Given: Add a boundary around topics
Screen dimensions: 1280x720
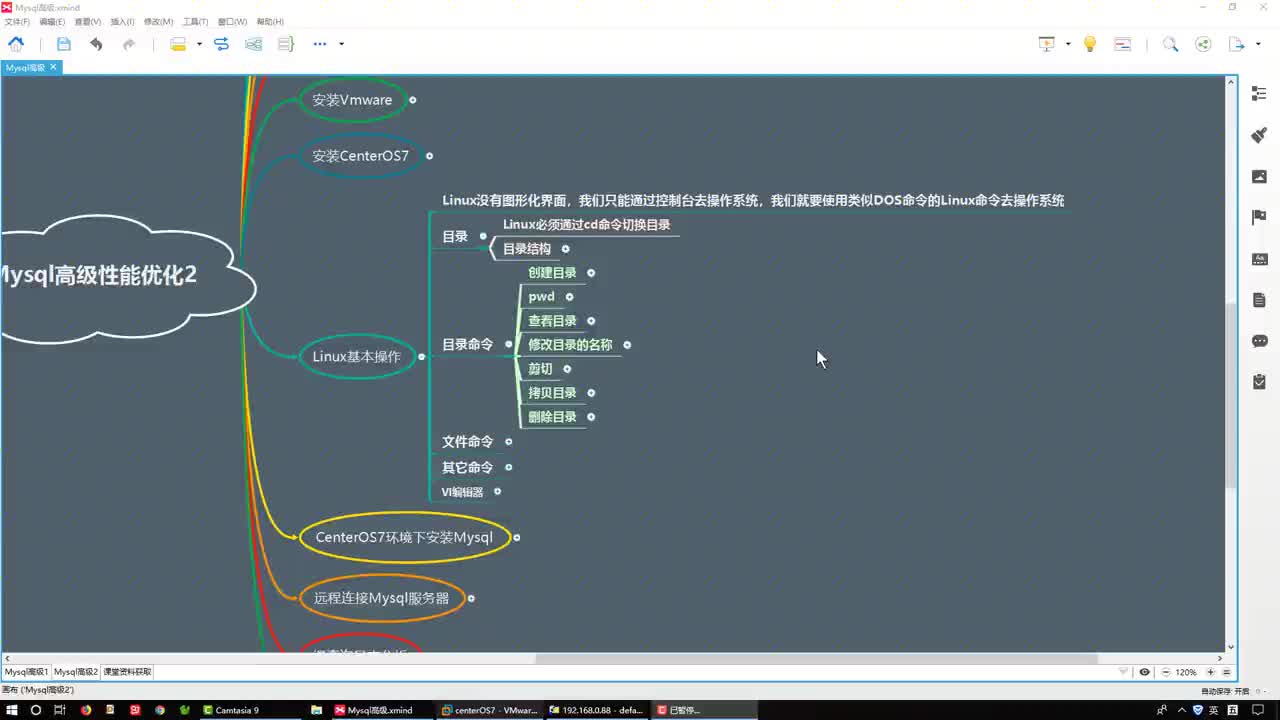Looking at the screenshot, I should click(253, 44).
